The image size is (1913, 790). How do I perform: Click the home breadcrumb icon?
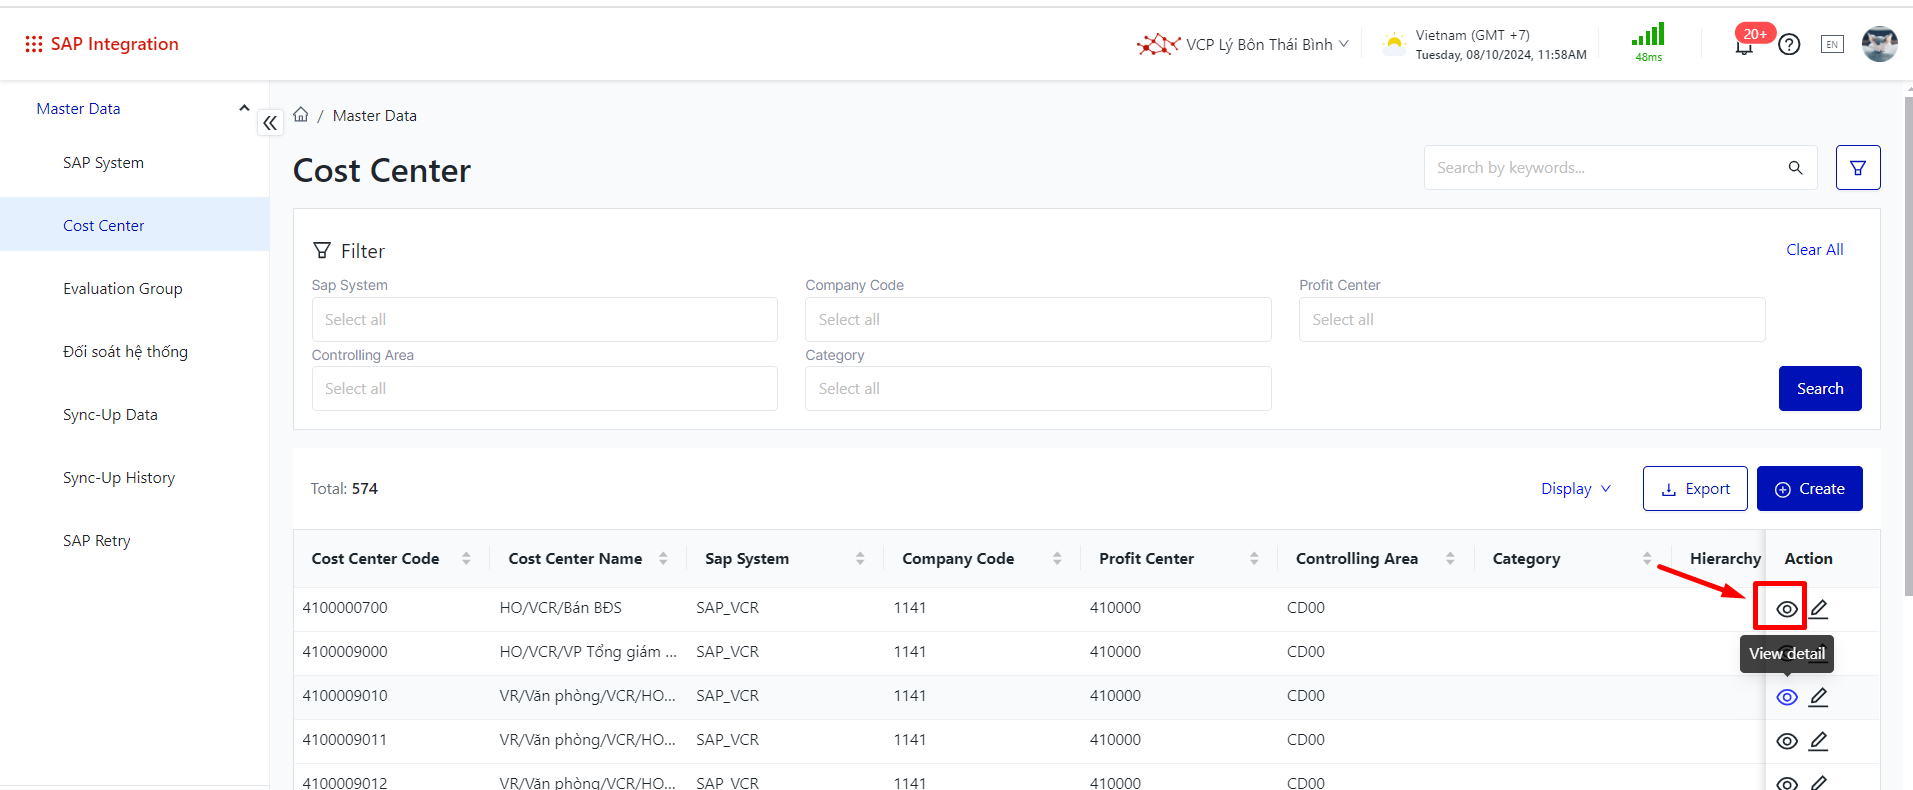[x=301, y=115]
